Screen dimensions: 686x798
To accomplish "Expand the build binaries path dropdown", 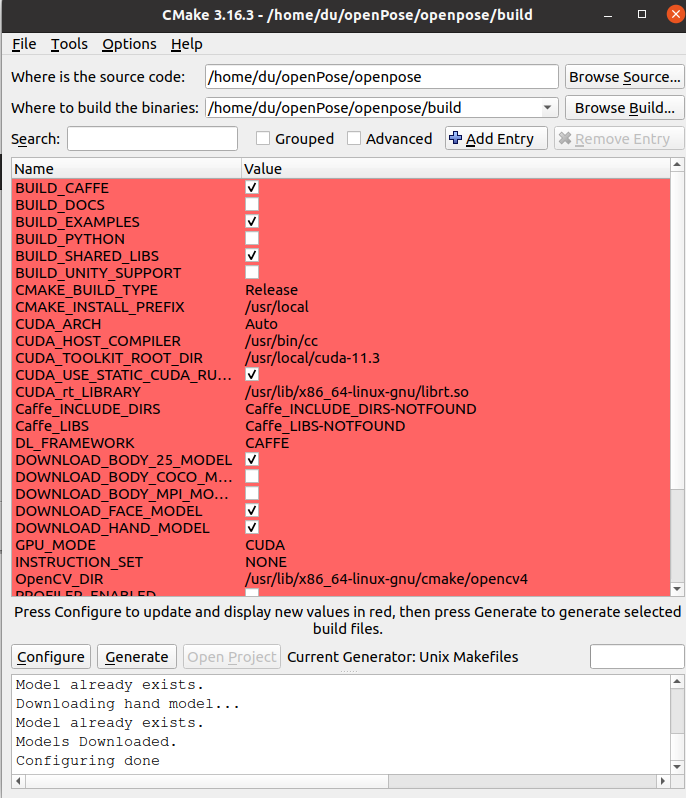I will click(548, 108).
